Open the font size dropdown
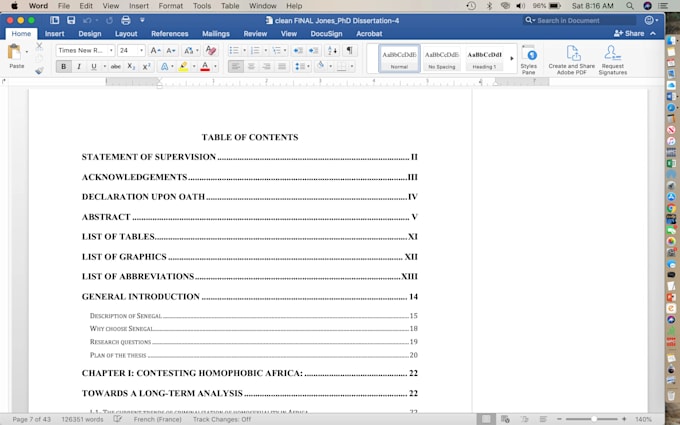680x425 pixels. tap(141, 51)
